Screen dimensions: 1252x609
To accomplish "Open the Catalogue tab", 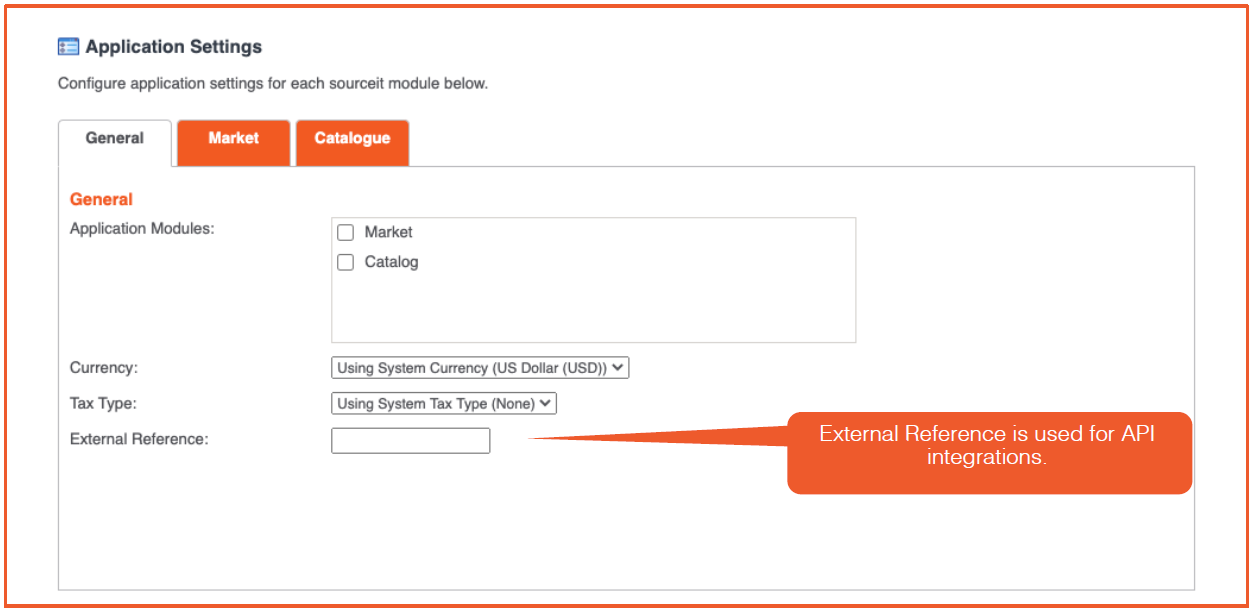I will click(352, 142).
